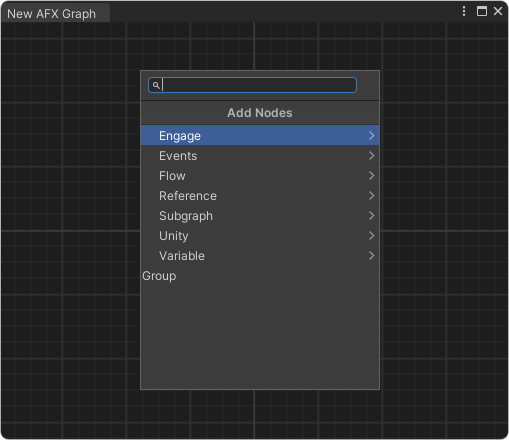Expand Subgraph using its chevron arrow
This screenshot has height=440, width=509.
coord(372,216)
